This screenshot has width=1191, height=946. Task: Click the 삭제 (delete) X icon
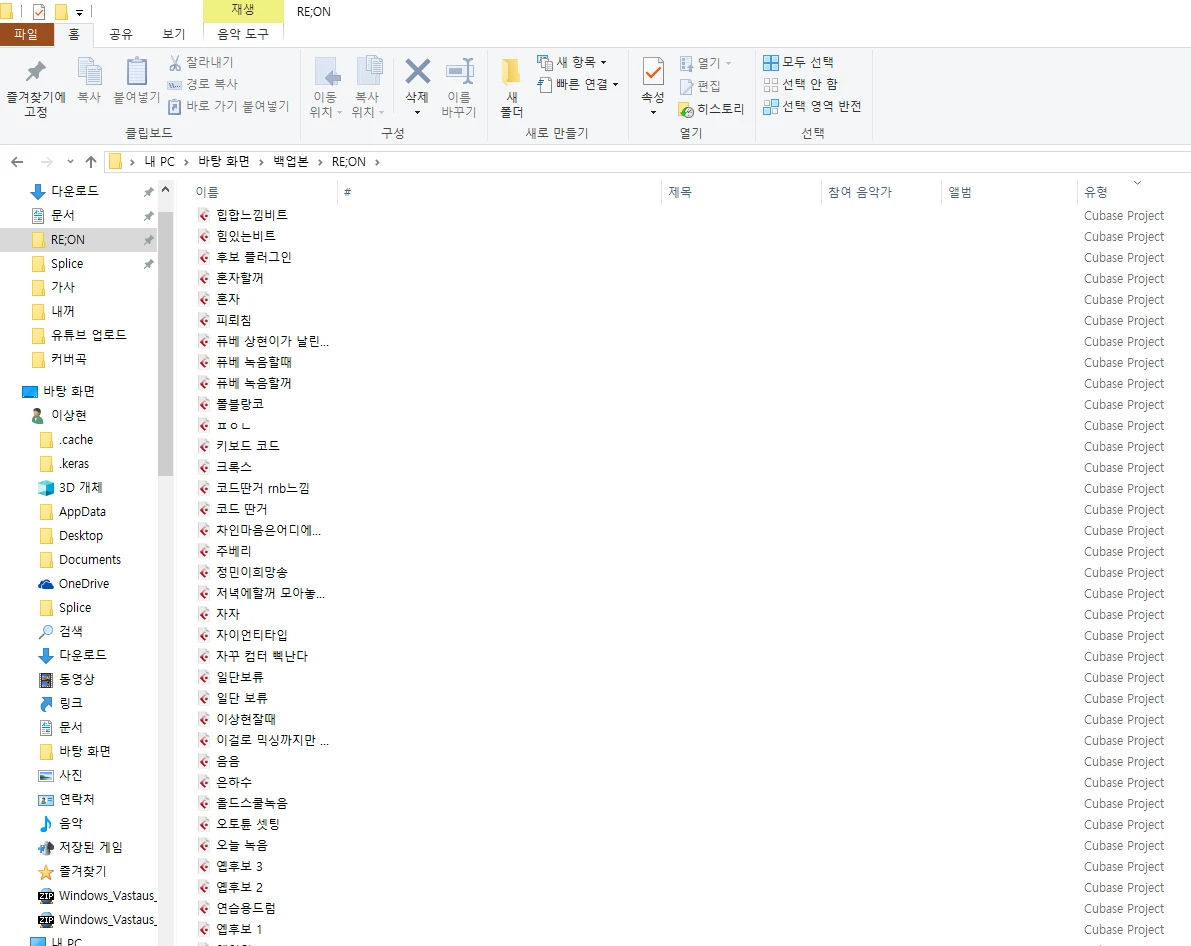417,72
